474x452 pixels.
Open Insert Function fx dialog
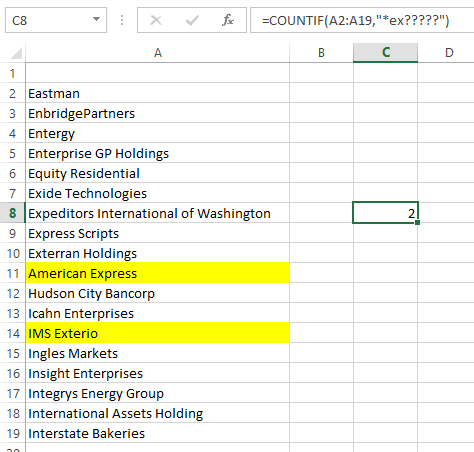click(228, 20)
